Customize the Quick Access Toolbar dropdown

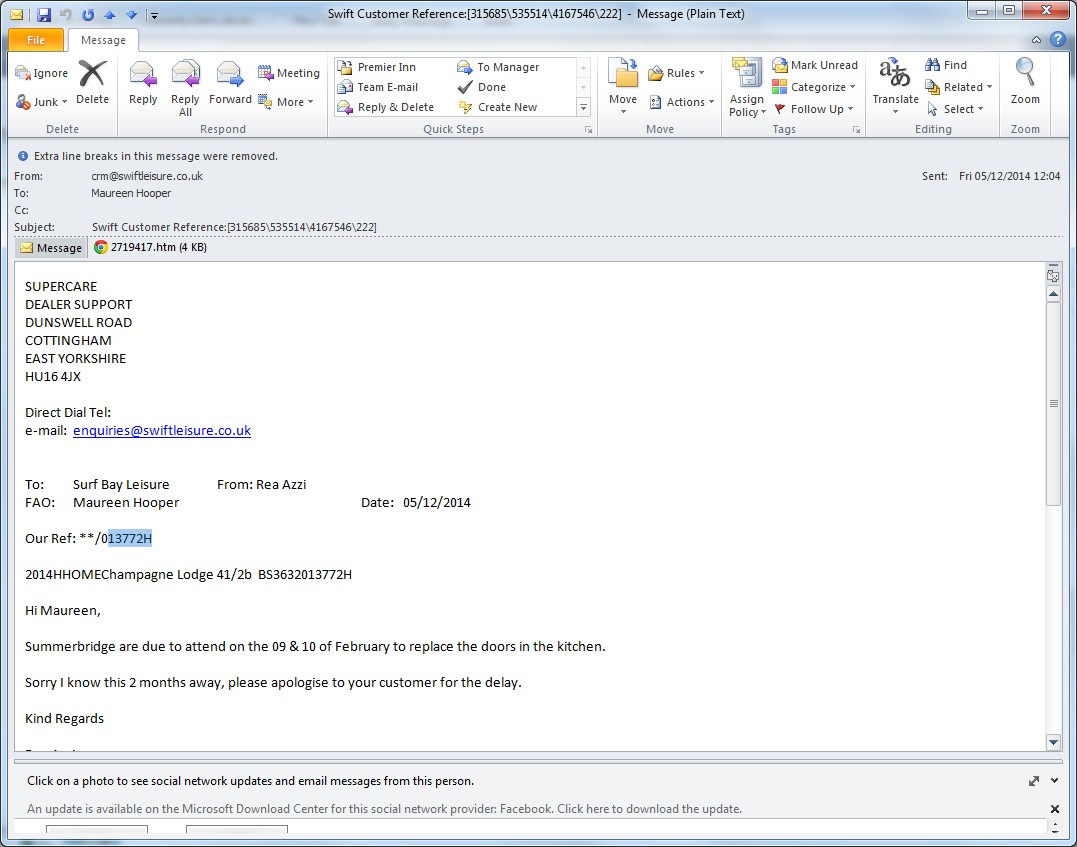(154, 15)
